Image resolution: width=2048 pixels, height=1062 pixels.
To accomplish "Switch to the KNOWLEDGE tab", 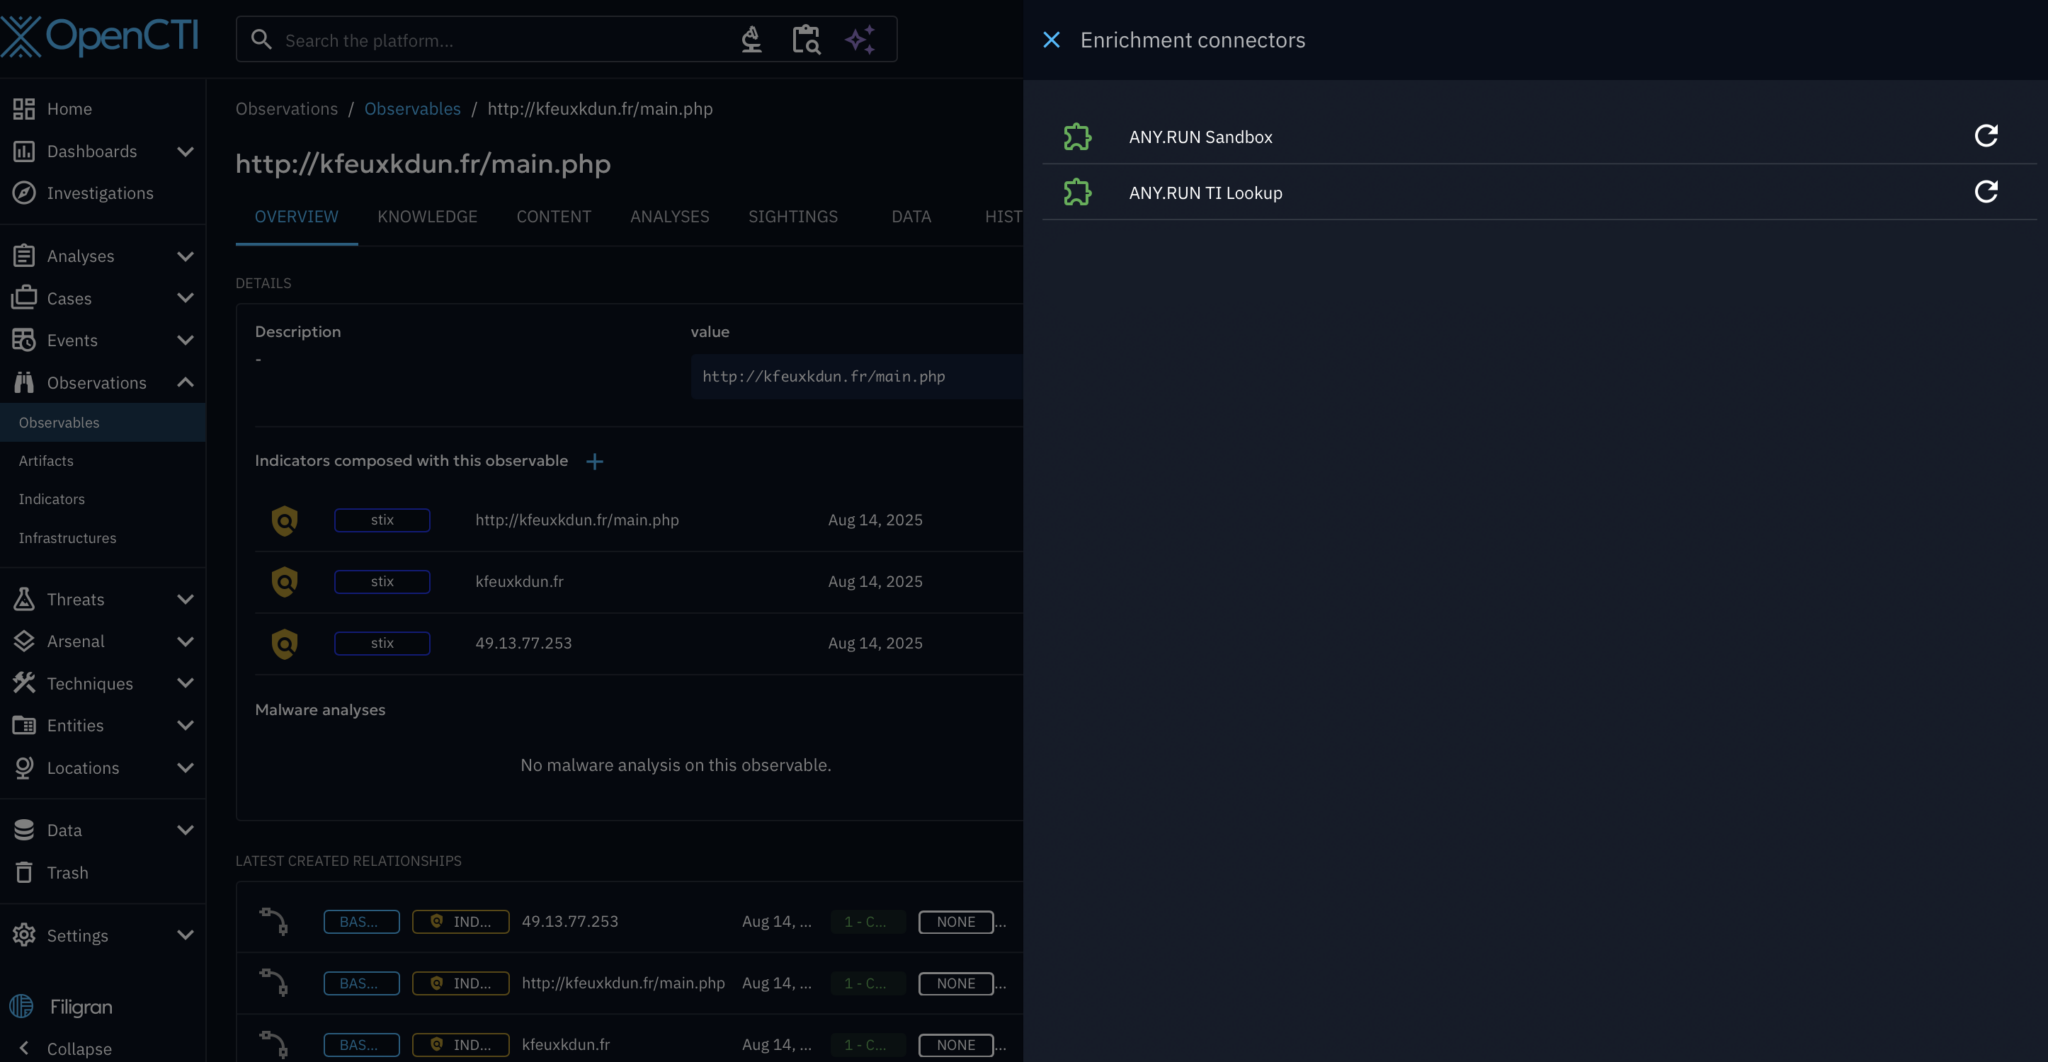I will [427, 216].
